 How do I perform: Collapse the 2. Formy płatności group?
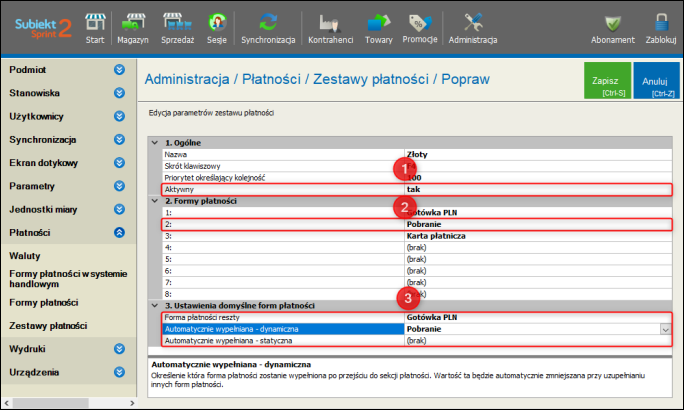tap(154, 201)
